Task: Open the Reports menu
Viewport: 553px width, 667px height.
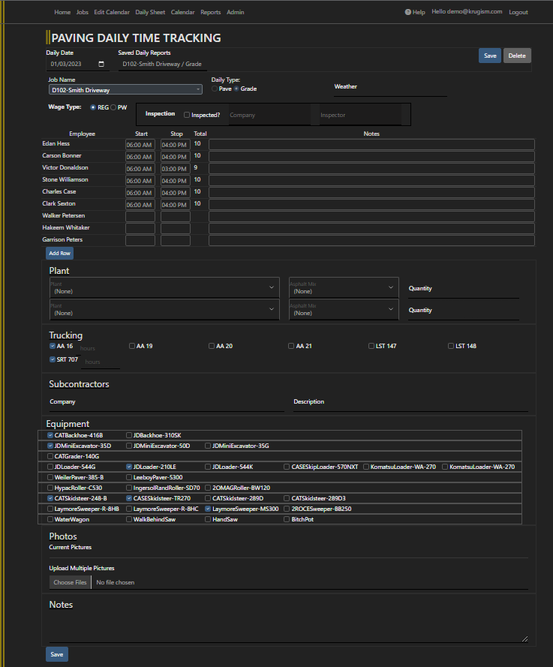Action: [x=211, y=12]
